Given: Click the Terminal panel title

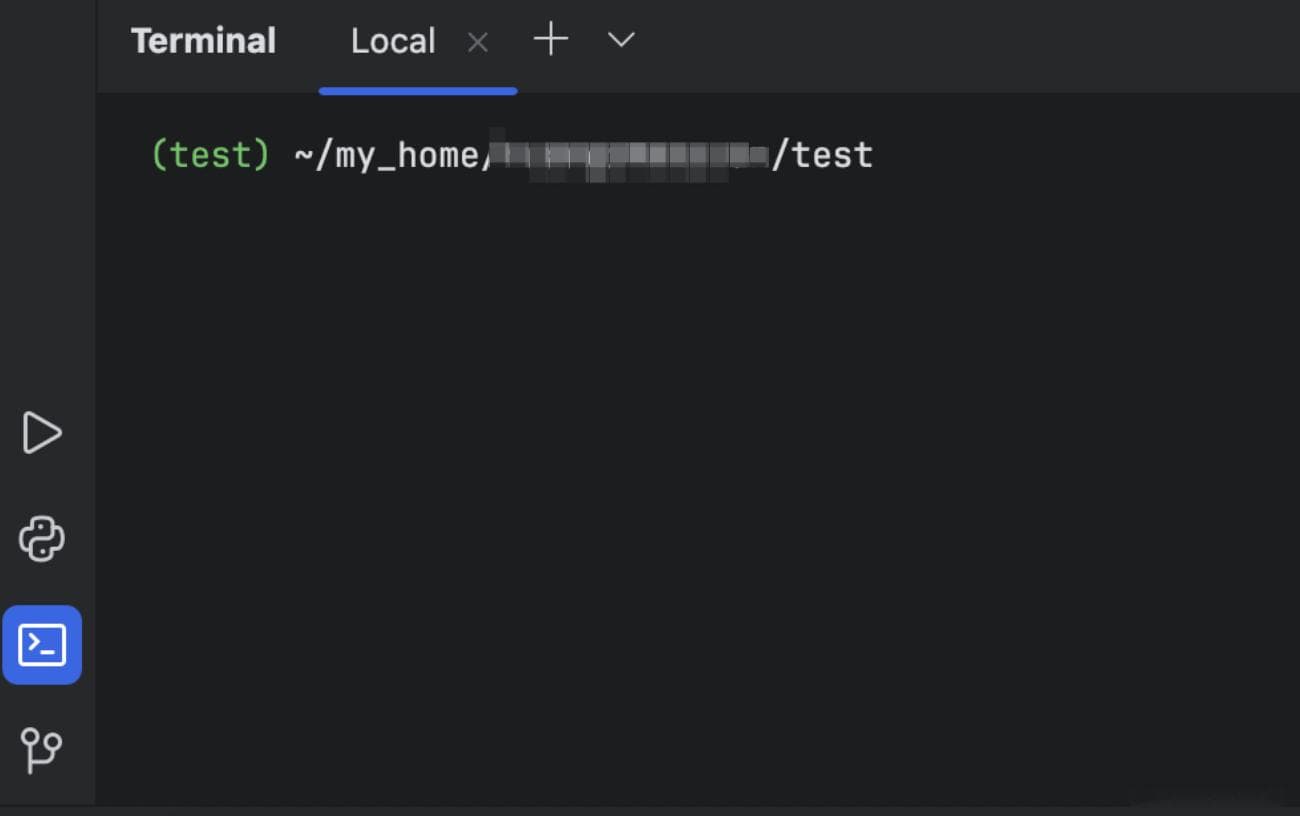Looking at the screenshot, I should coord(203,41).
